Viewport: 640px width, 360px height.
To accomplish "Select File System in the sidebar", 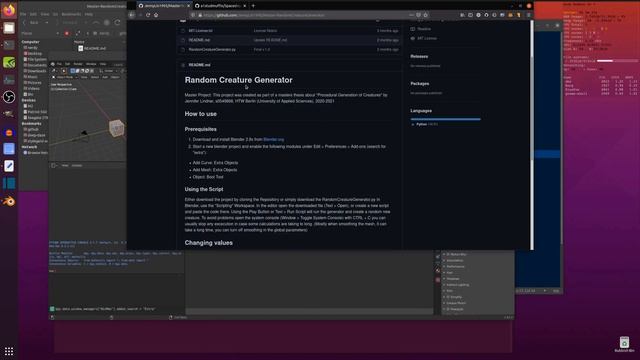I will coord(36,59).
